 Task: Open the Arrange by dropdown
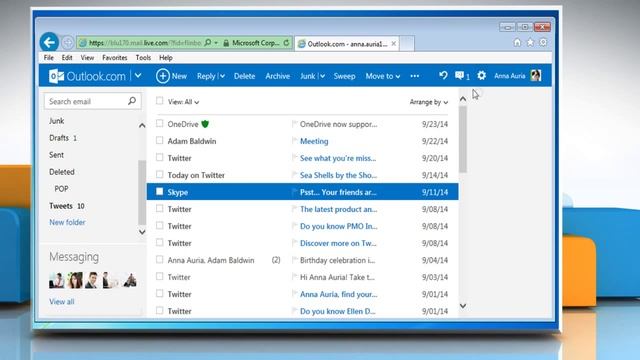point(429,102)
